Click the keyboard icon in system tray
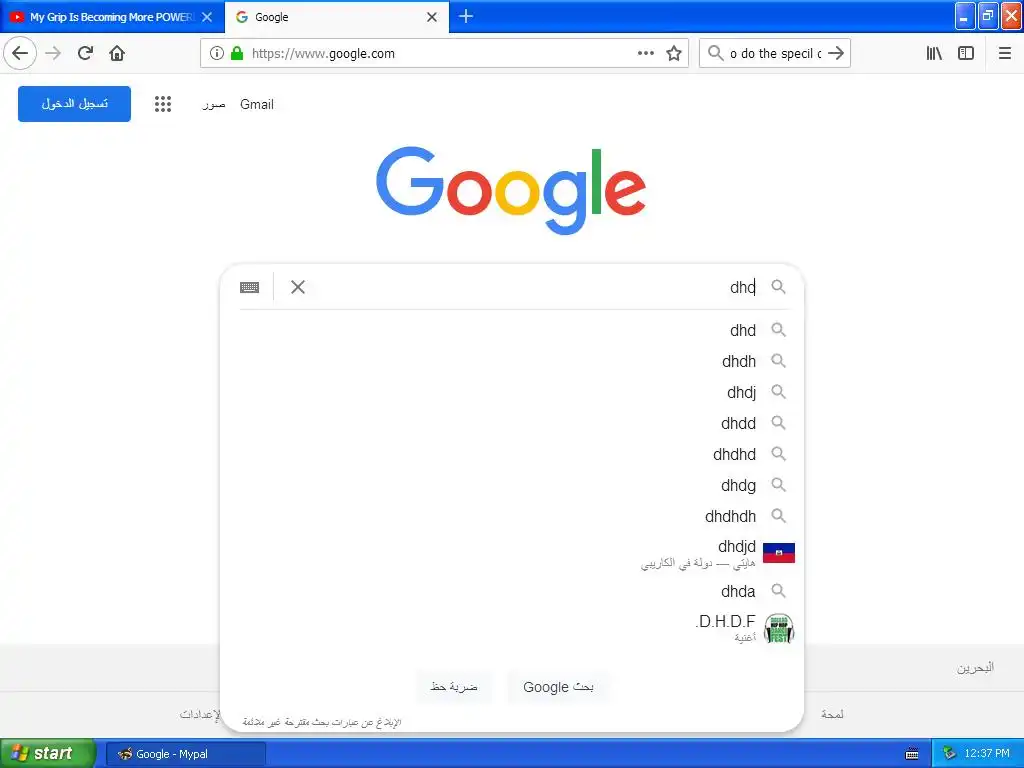Screen dimensions: 1024x768 (912, 754)
